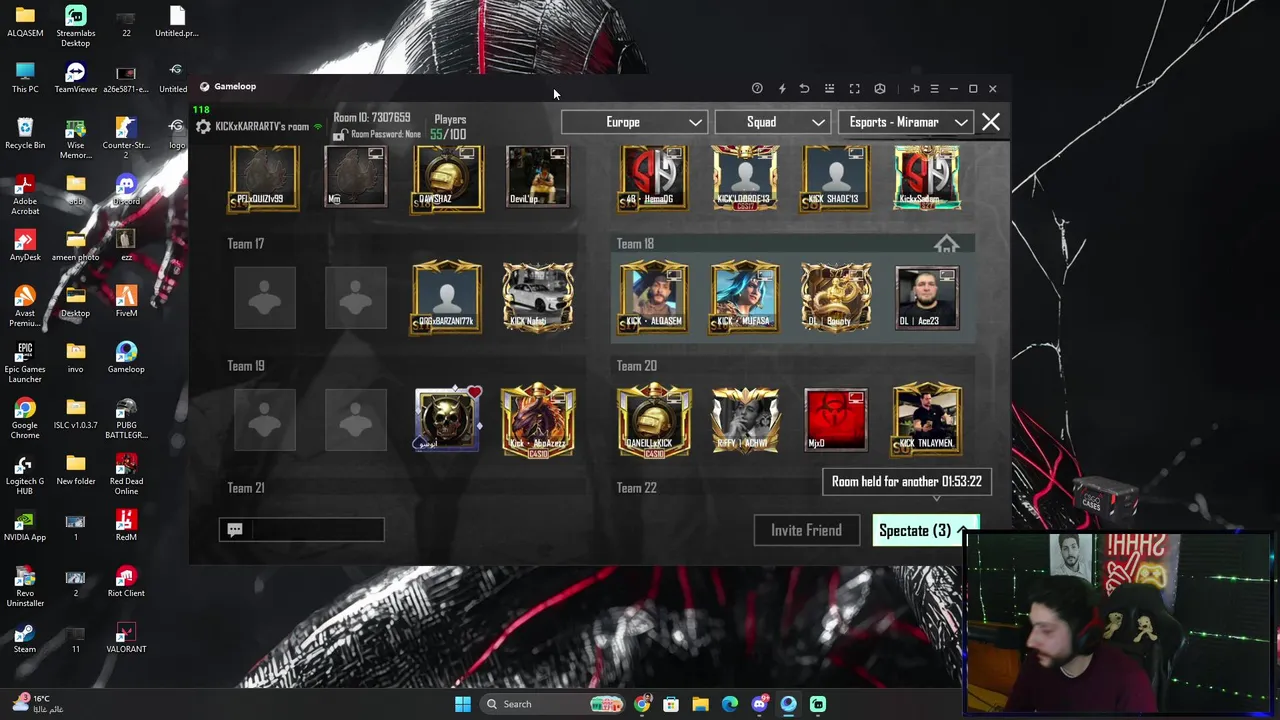The width and height of the screenshot is (1280, 720).
Task: Select player DevilUp avatar
Action: tap(538, 177)
